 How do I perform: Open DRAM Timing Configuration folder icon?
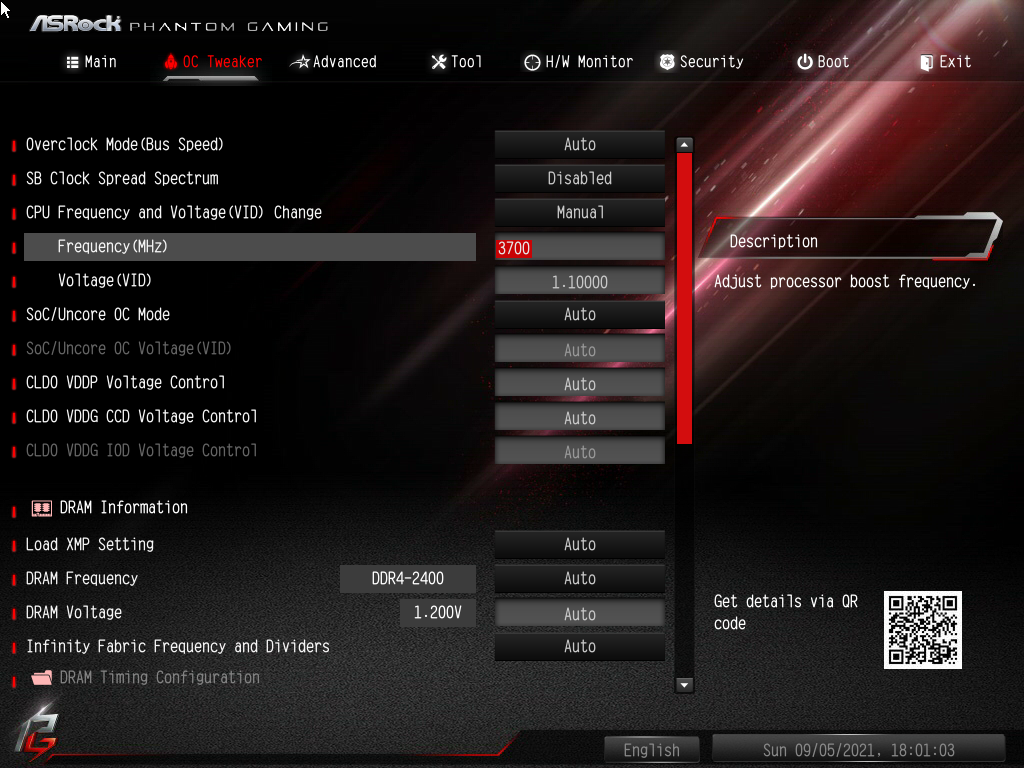[x=41, y=677]
